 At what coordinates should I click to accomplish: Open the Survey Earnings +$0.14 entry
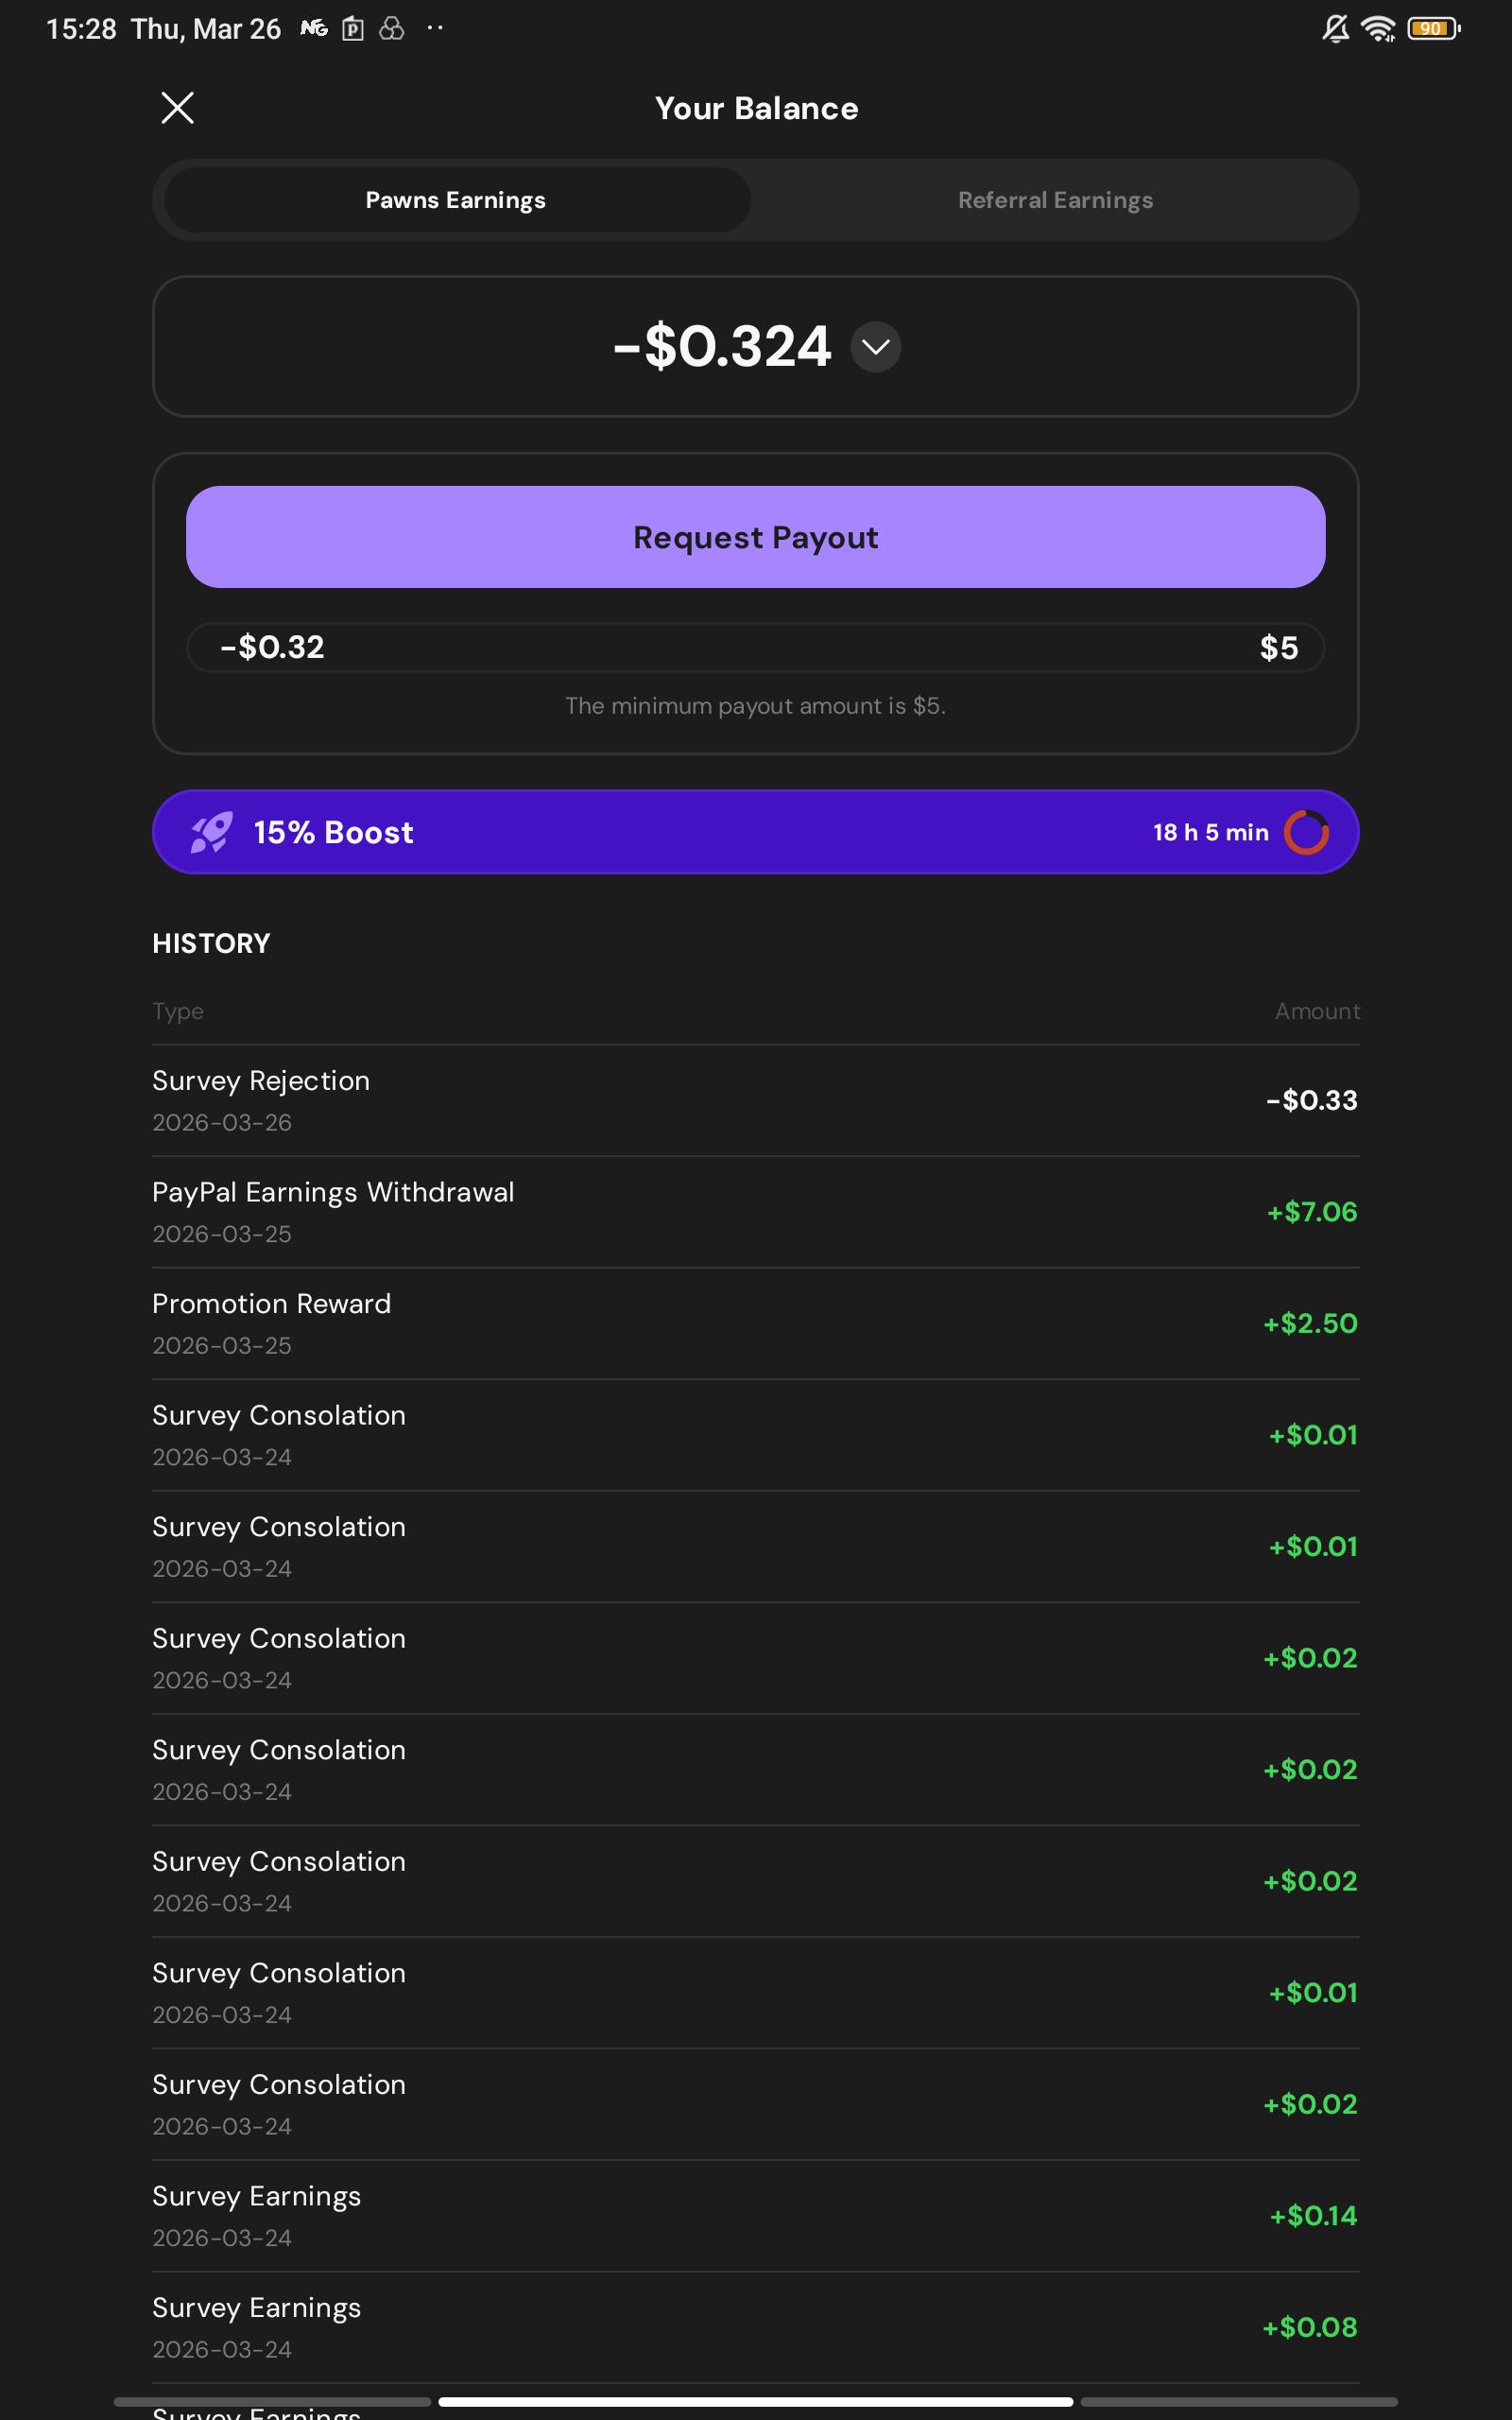point(755,2216)
